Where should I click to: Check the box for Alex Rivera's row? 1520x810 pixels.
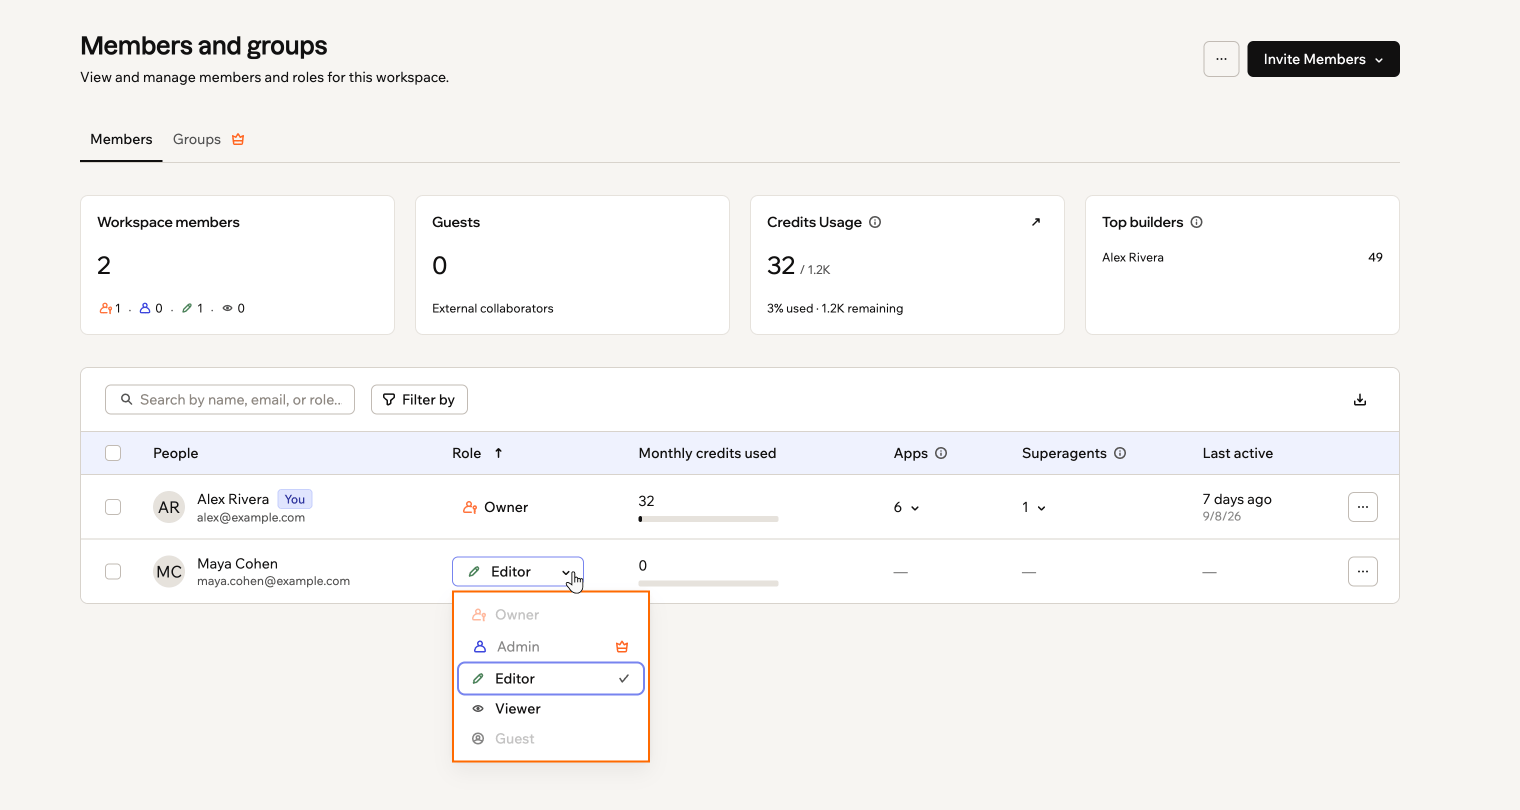(x=113, y=507)
